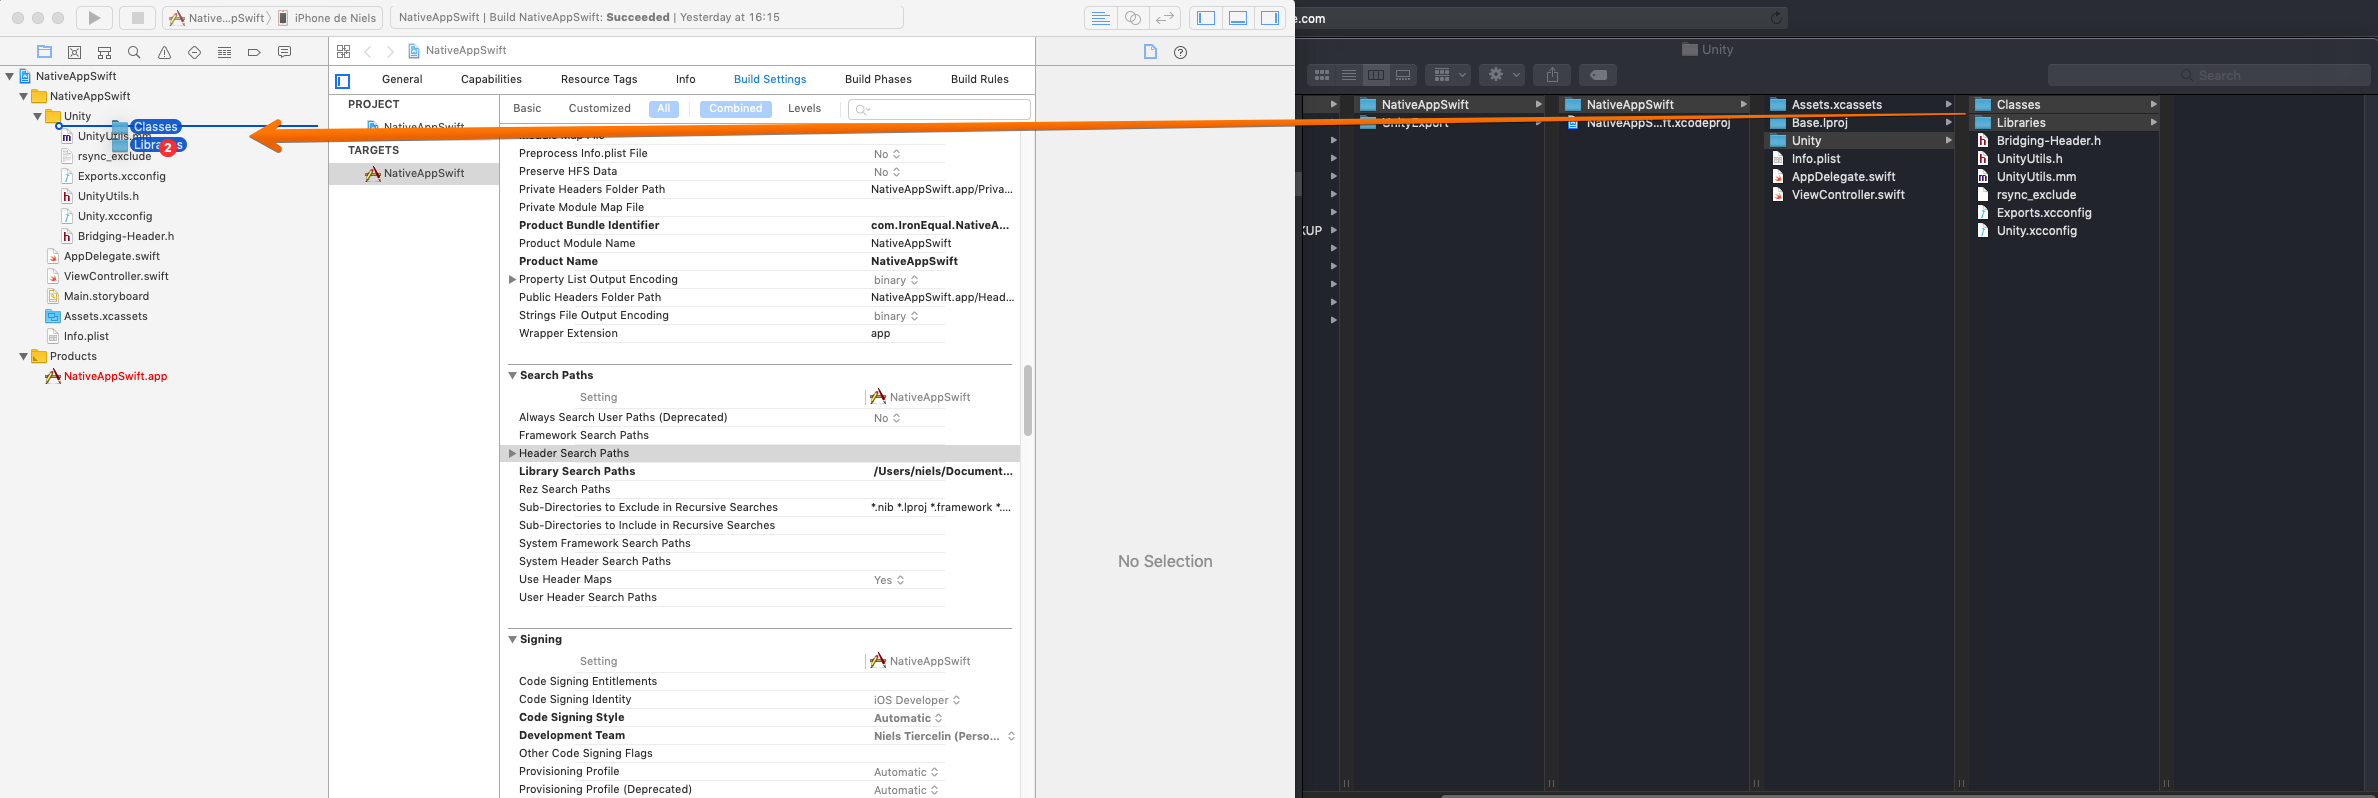The width and height of the screenshot is (2378, 798).
Task: Click the build settings search field
Action: pos(939,109)
